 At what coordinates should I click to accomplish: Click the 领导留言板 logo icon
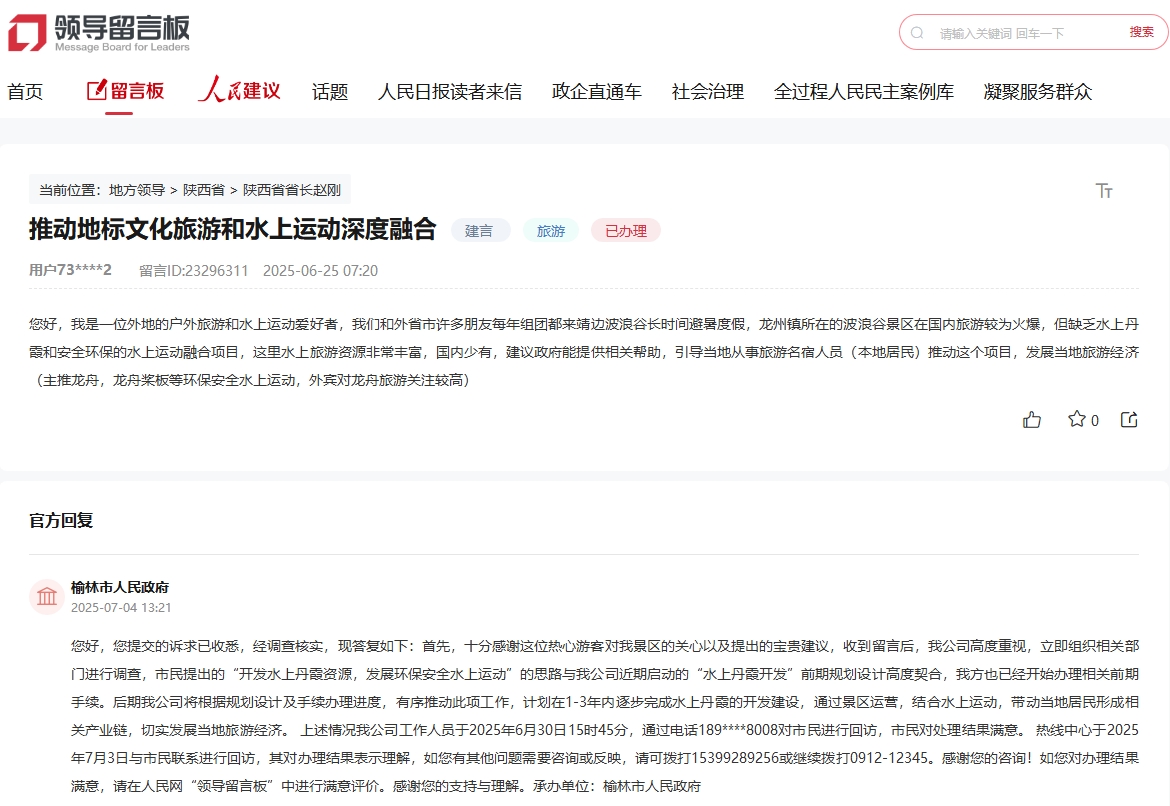pyautogui.click(x=25, y=30)
